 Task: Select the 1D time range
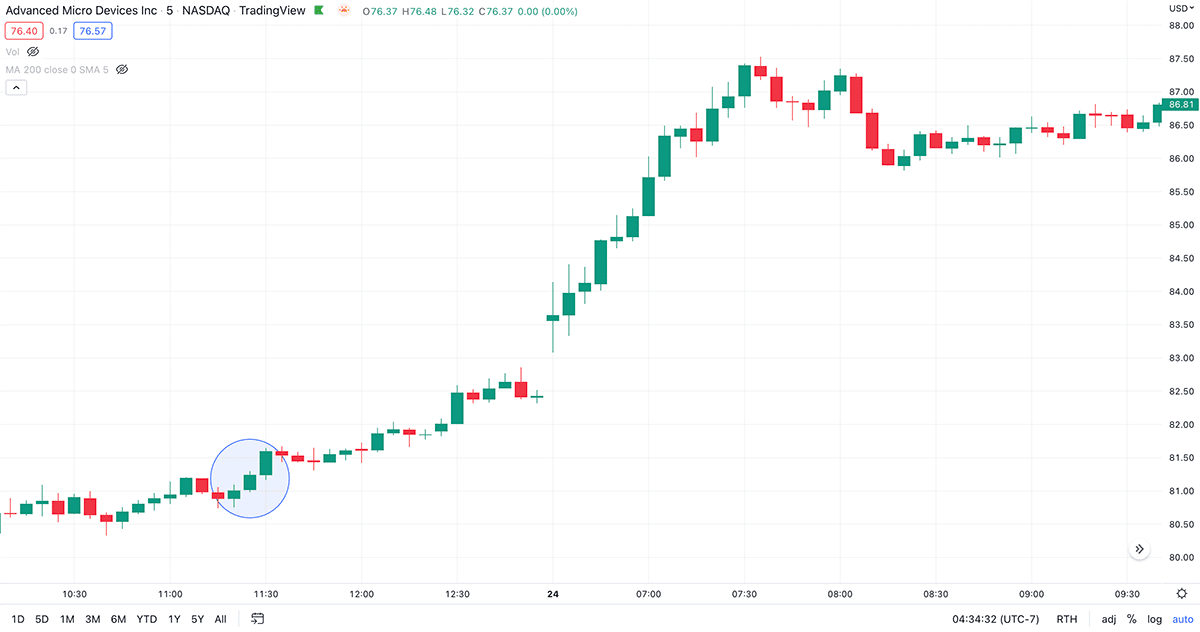(x=18, y=619)
